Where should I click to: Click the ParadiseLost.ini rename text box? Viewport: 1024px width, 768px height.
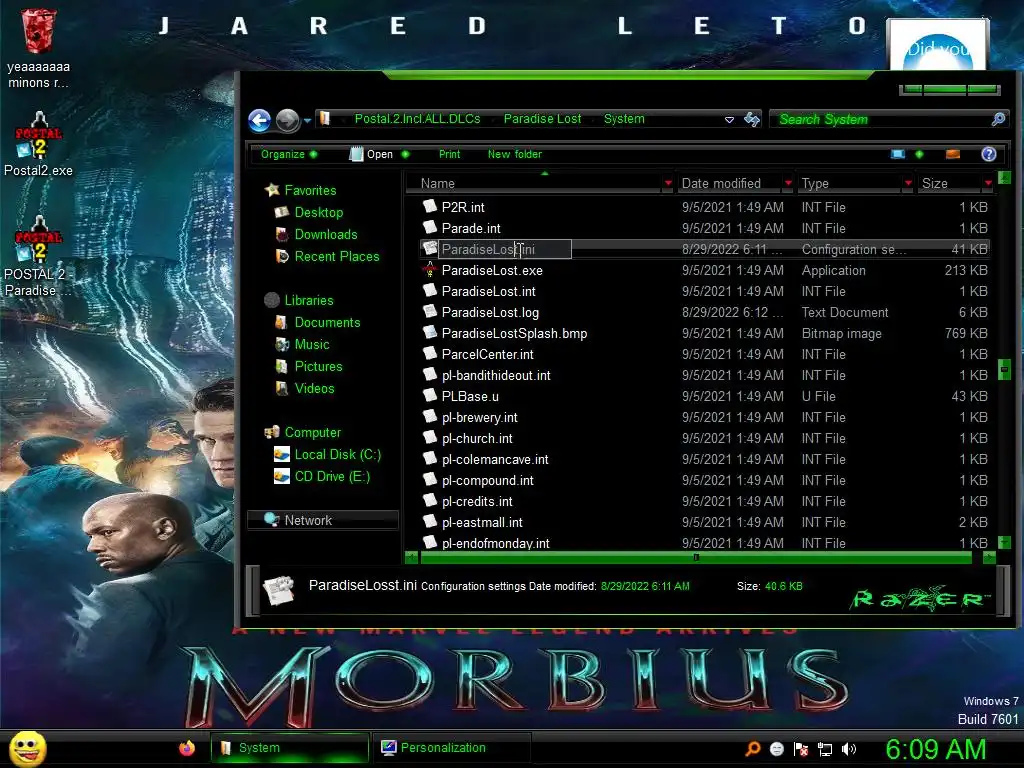[505, 249]
